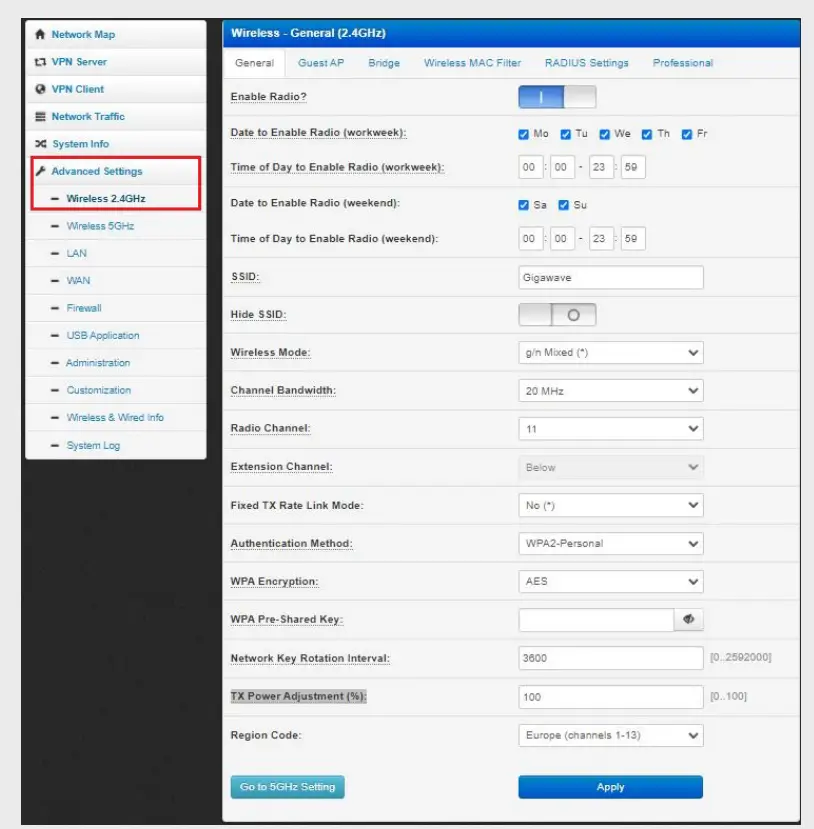Click the WPA Pre-Shared Key field

coord(596,620)
